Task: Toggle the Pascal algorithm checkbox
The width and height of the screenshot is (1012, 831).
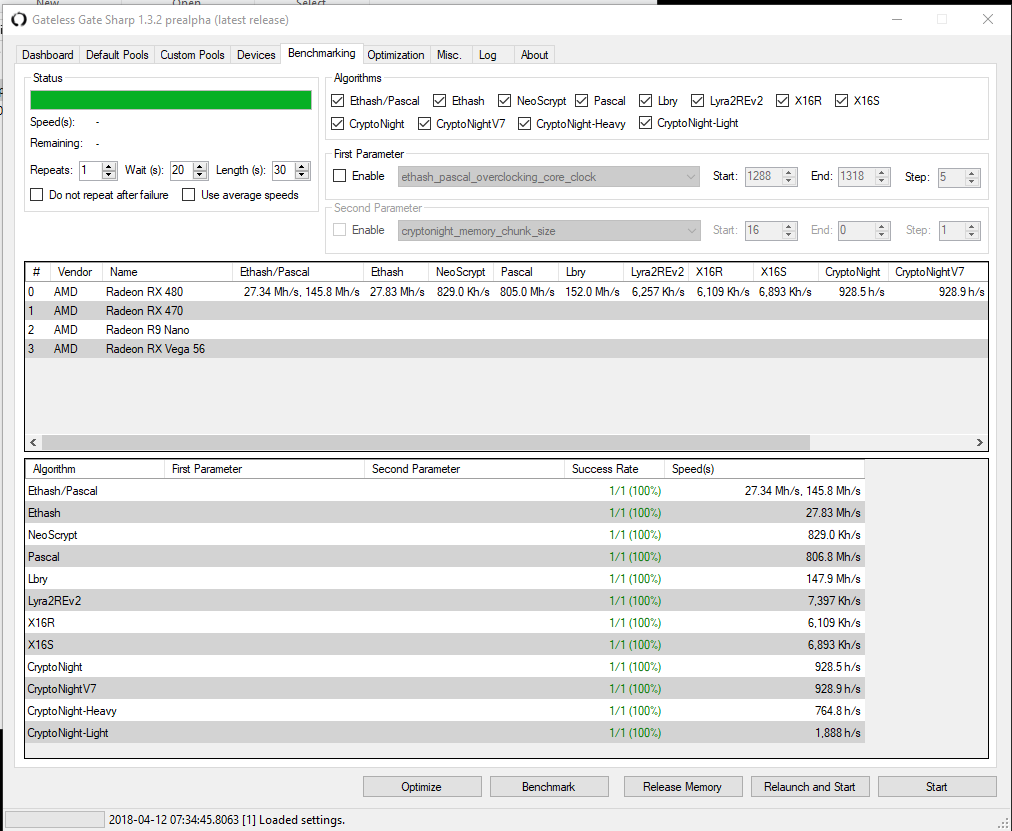Action: click(x=582, y=101)
